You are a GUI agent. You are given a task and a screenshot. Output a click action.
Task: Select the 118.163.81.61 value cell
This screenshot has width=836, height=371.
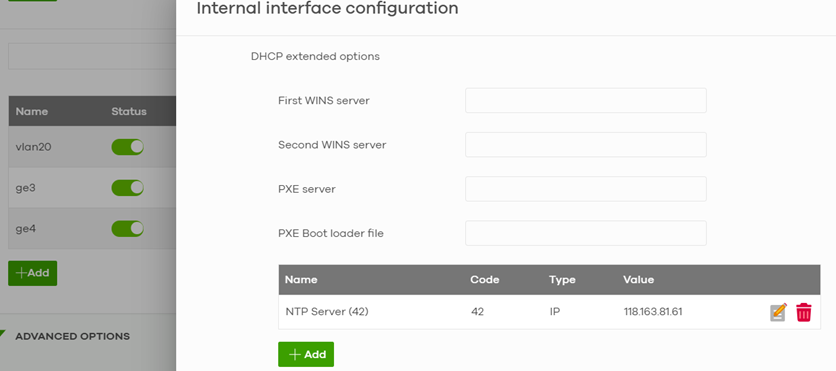coord(653,312)
